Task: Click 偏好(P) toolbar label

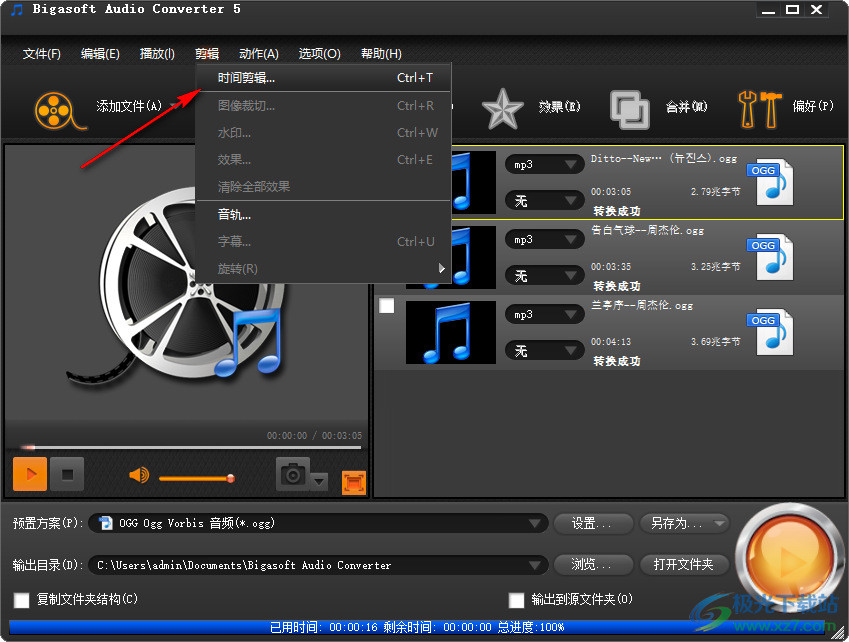Action: pyautogui.click(x=813, y=106)
